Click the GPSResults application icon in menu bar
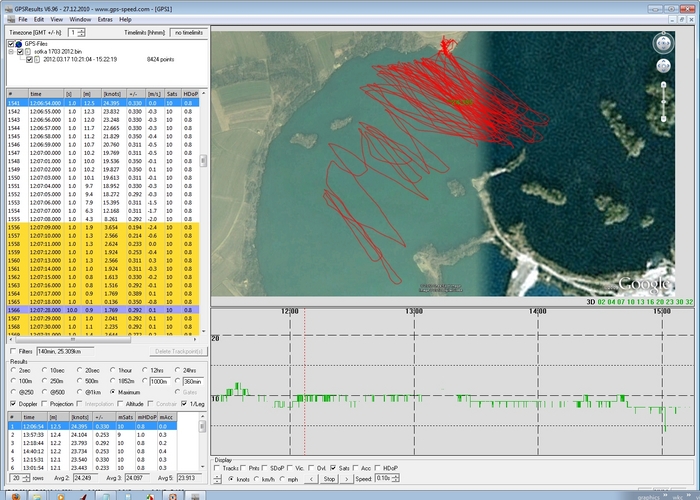Screen dimensions: 700x500 point(10,20)
